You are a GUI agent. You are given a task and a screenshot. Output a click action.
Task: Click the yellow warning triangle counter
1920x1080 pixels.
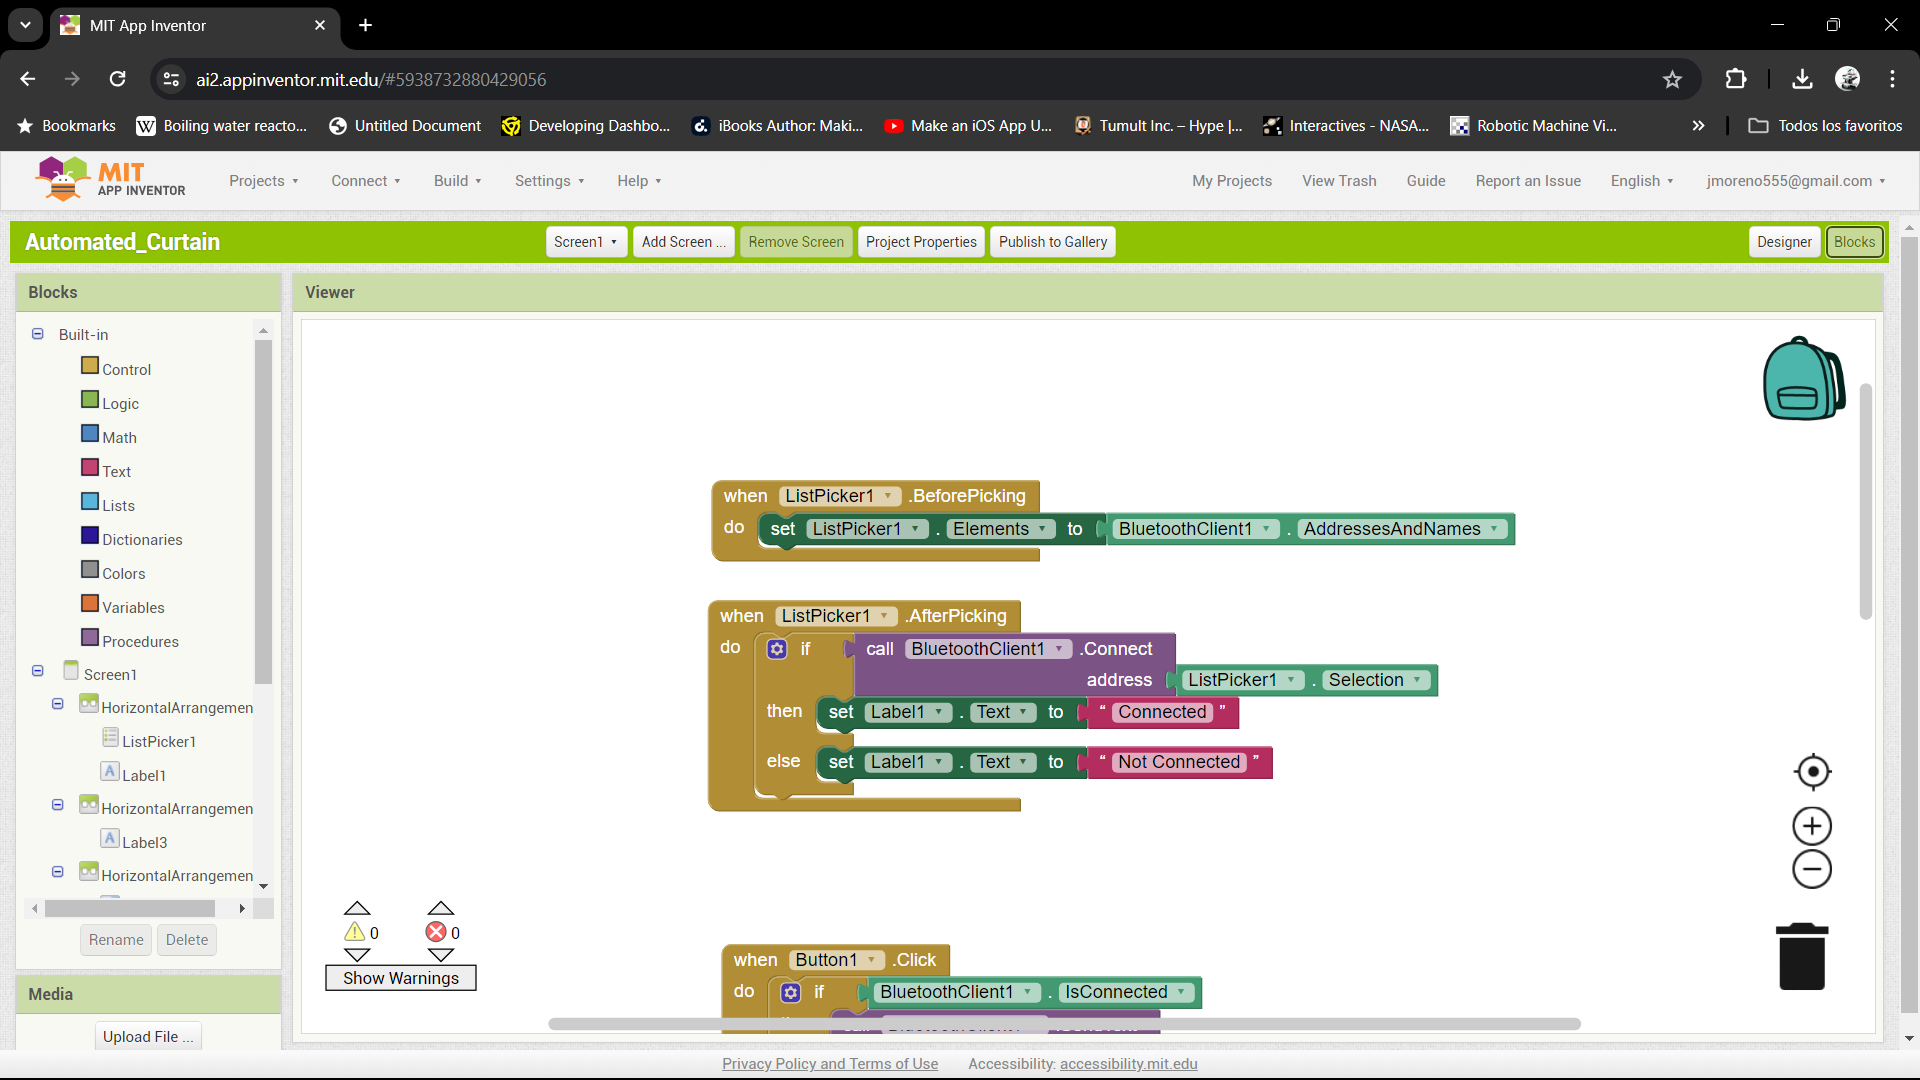point(355,932)
